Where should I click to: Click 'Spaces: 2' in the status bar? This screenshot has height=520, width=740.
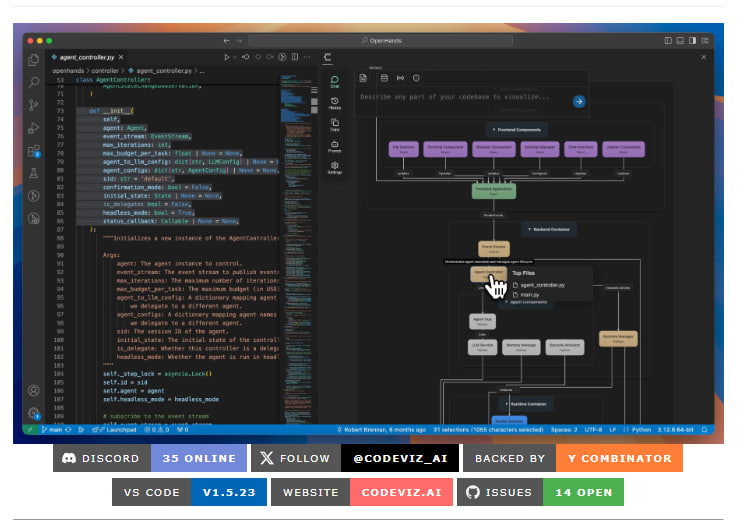(x=564, y=430)
